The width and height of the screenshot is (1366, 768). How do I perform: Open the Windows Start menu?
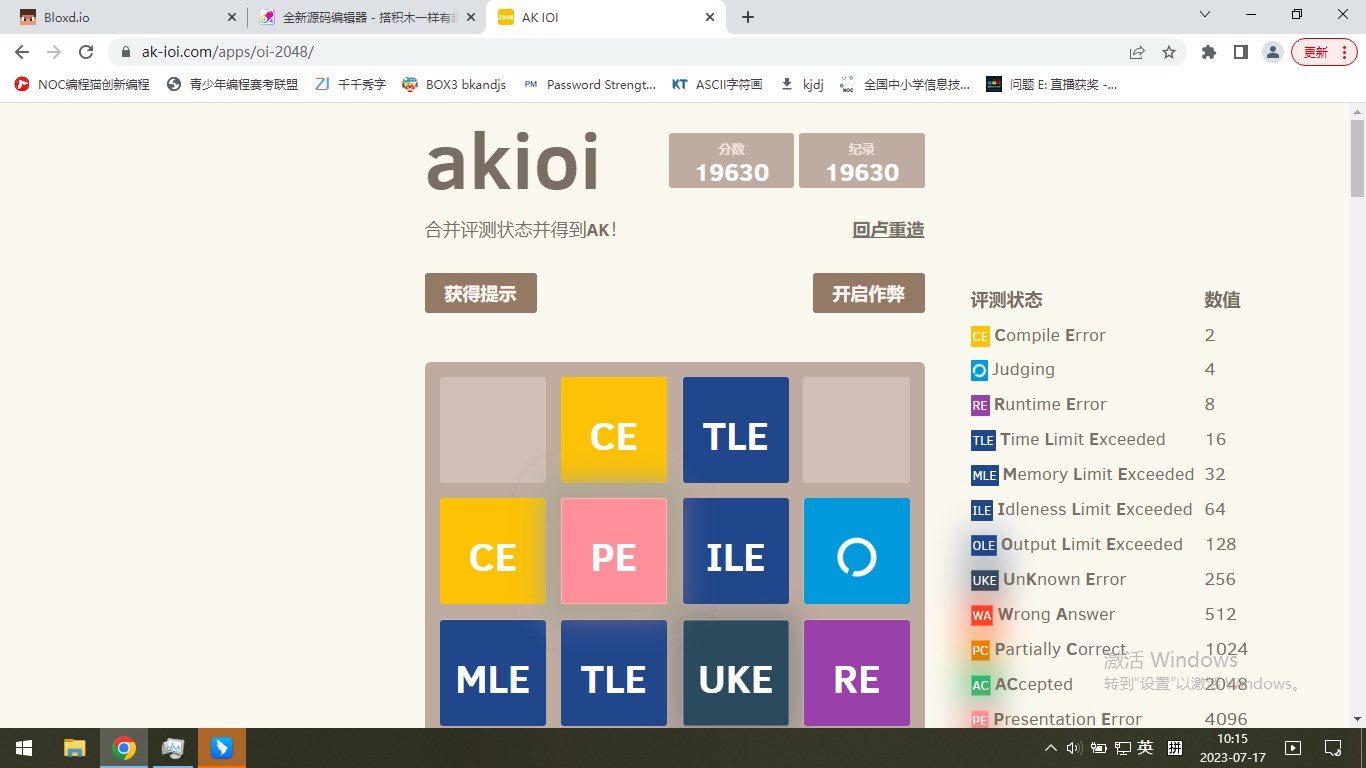pyautogui.click(x=24, y=748)
